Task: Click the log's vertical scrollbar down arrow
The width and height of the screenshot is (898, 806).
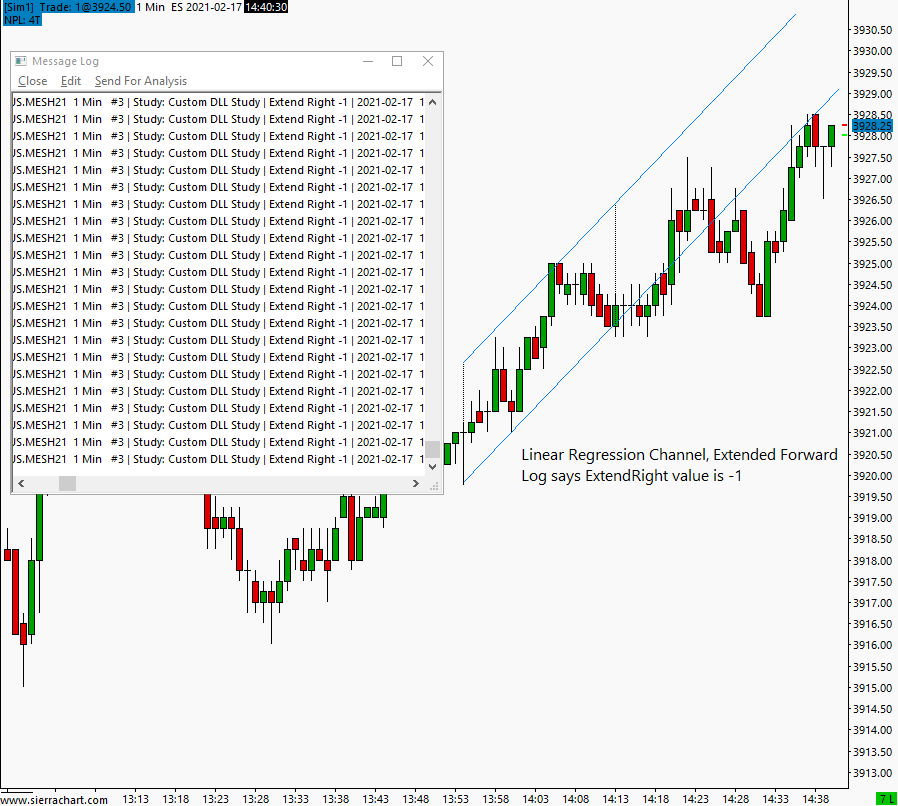Action: click(x=432, y=466)
